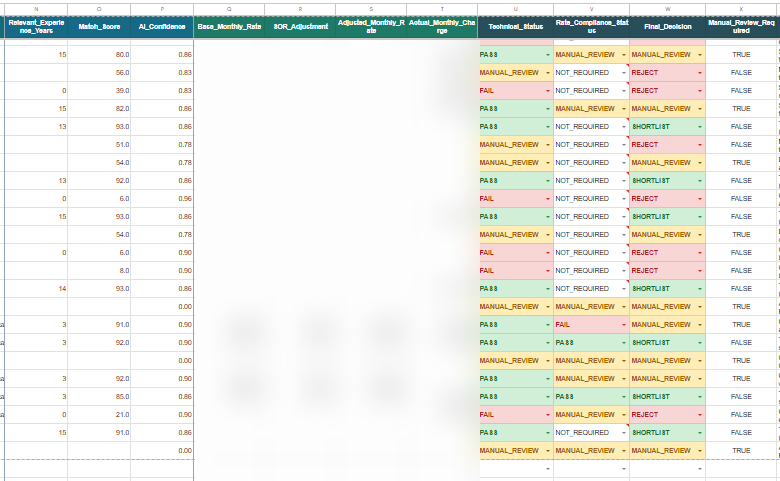Screen dimensions: 780x481
Task: Select the experience cell showing 14
Action: pos(36,289)
